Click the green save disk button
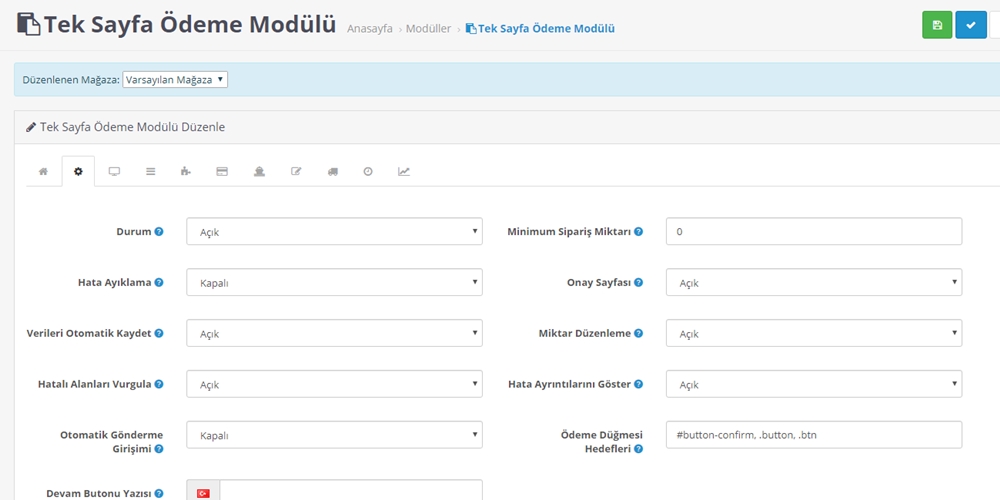 937,25
